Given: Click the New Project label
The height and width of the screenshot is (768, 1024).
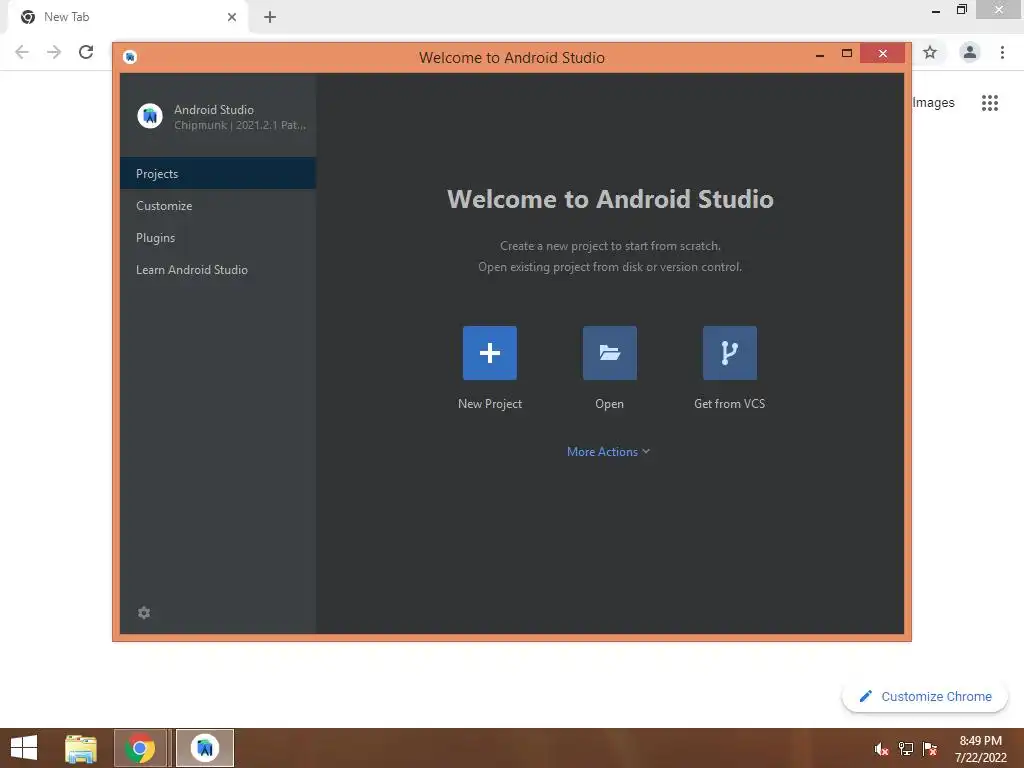Looking at the screenshot, I should 490,404.
